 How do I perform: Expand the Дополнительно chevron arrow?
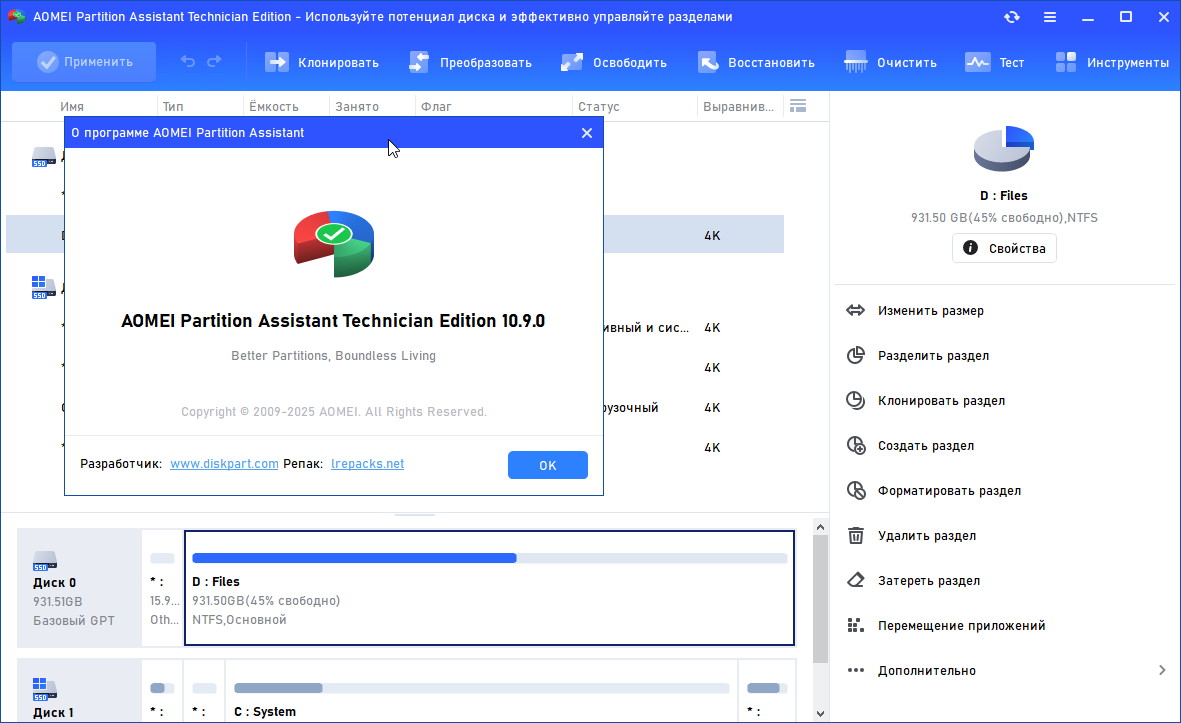pyautogui.click(x=1162, y=670)
